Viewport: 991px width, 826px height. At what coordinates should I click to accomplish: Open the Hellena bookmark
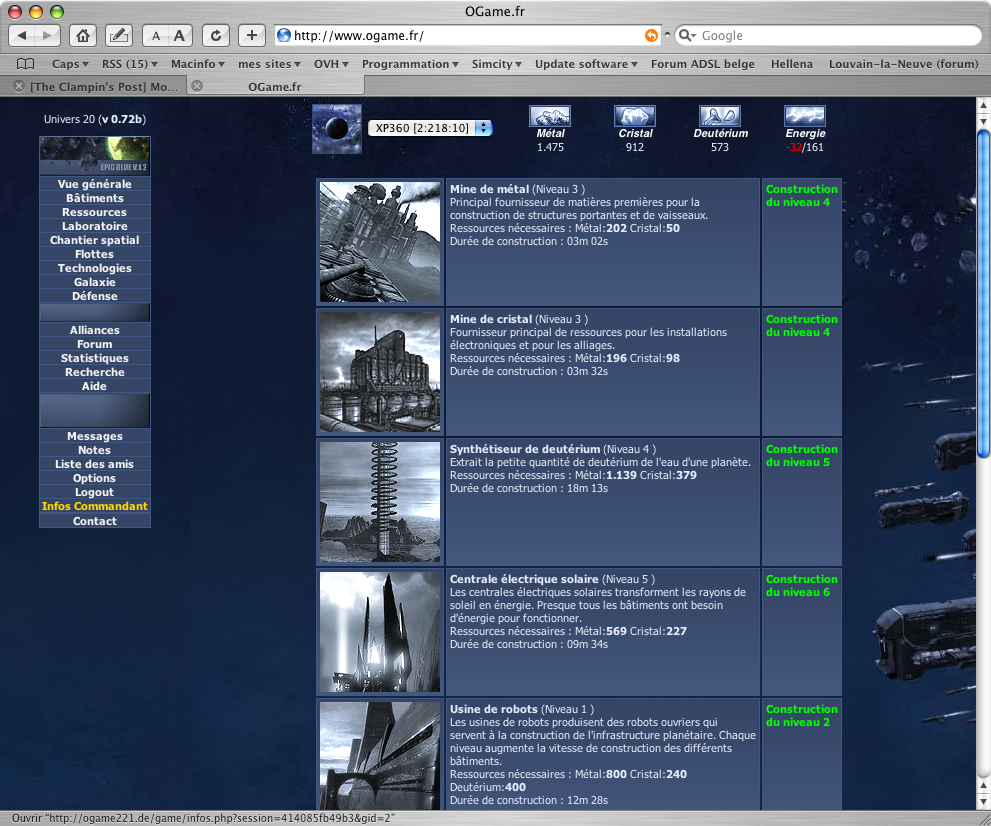pos(792,64)
